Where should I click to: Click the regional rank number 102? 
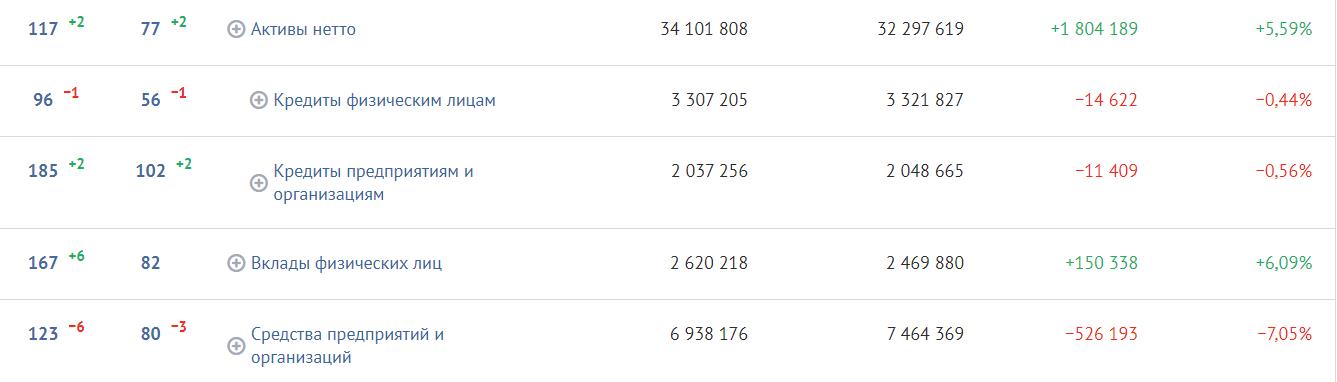click(x=151, y=171)
